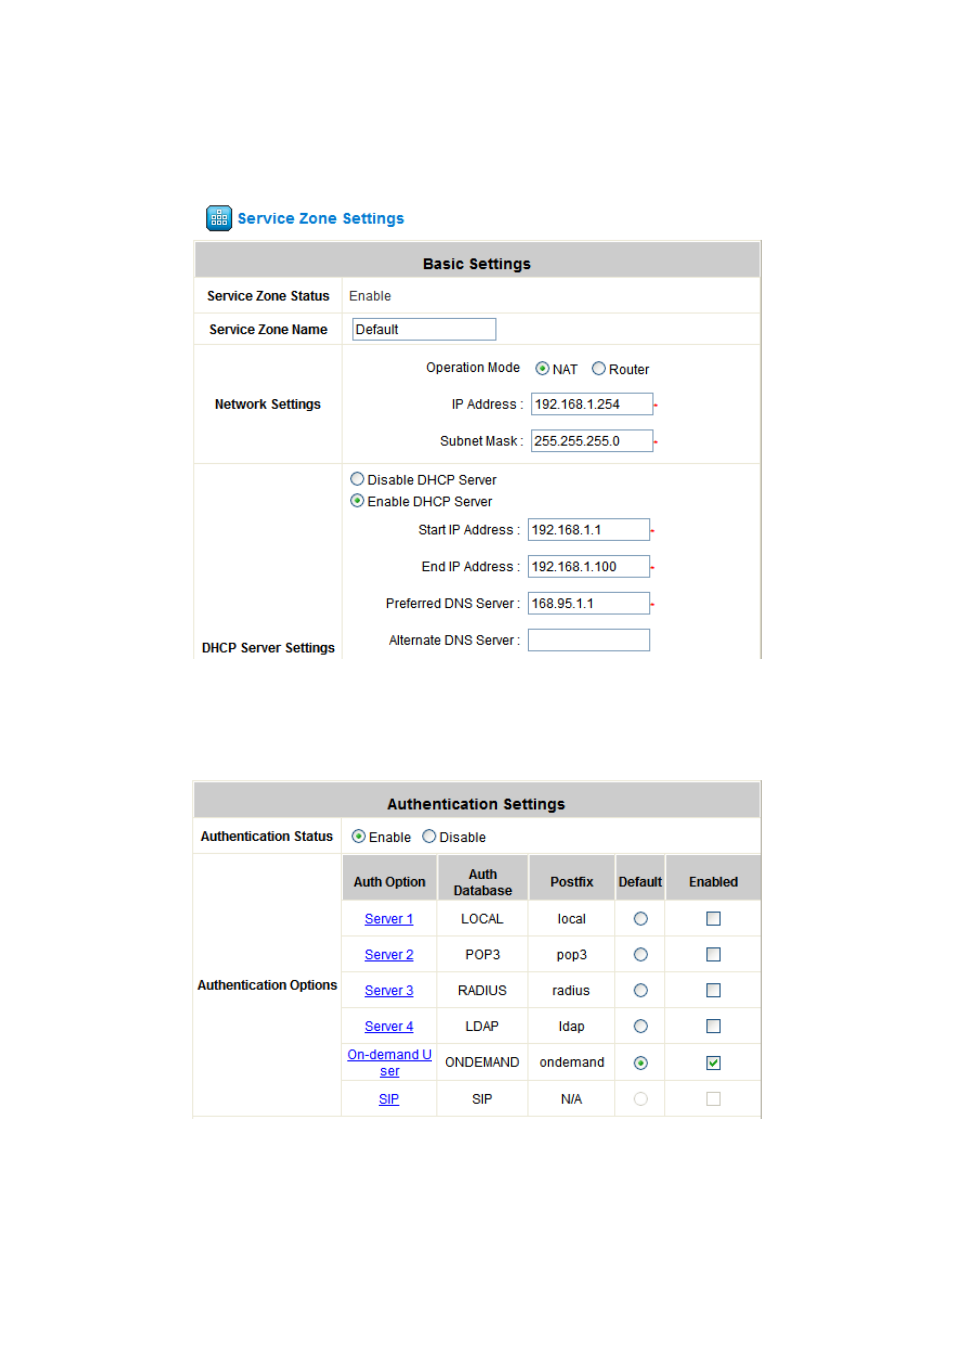Click the Basic Settings header
The height and width of the screenshot is (1350, 954).
pyautogui.click(x=477, y=263)
